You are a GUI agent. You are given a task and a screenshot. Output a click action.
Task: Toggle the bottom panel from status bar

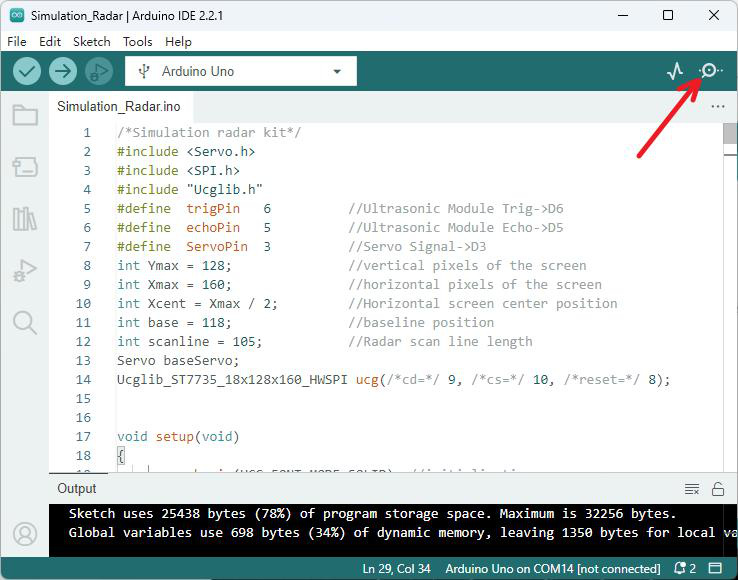pos(715,568)
